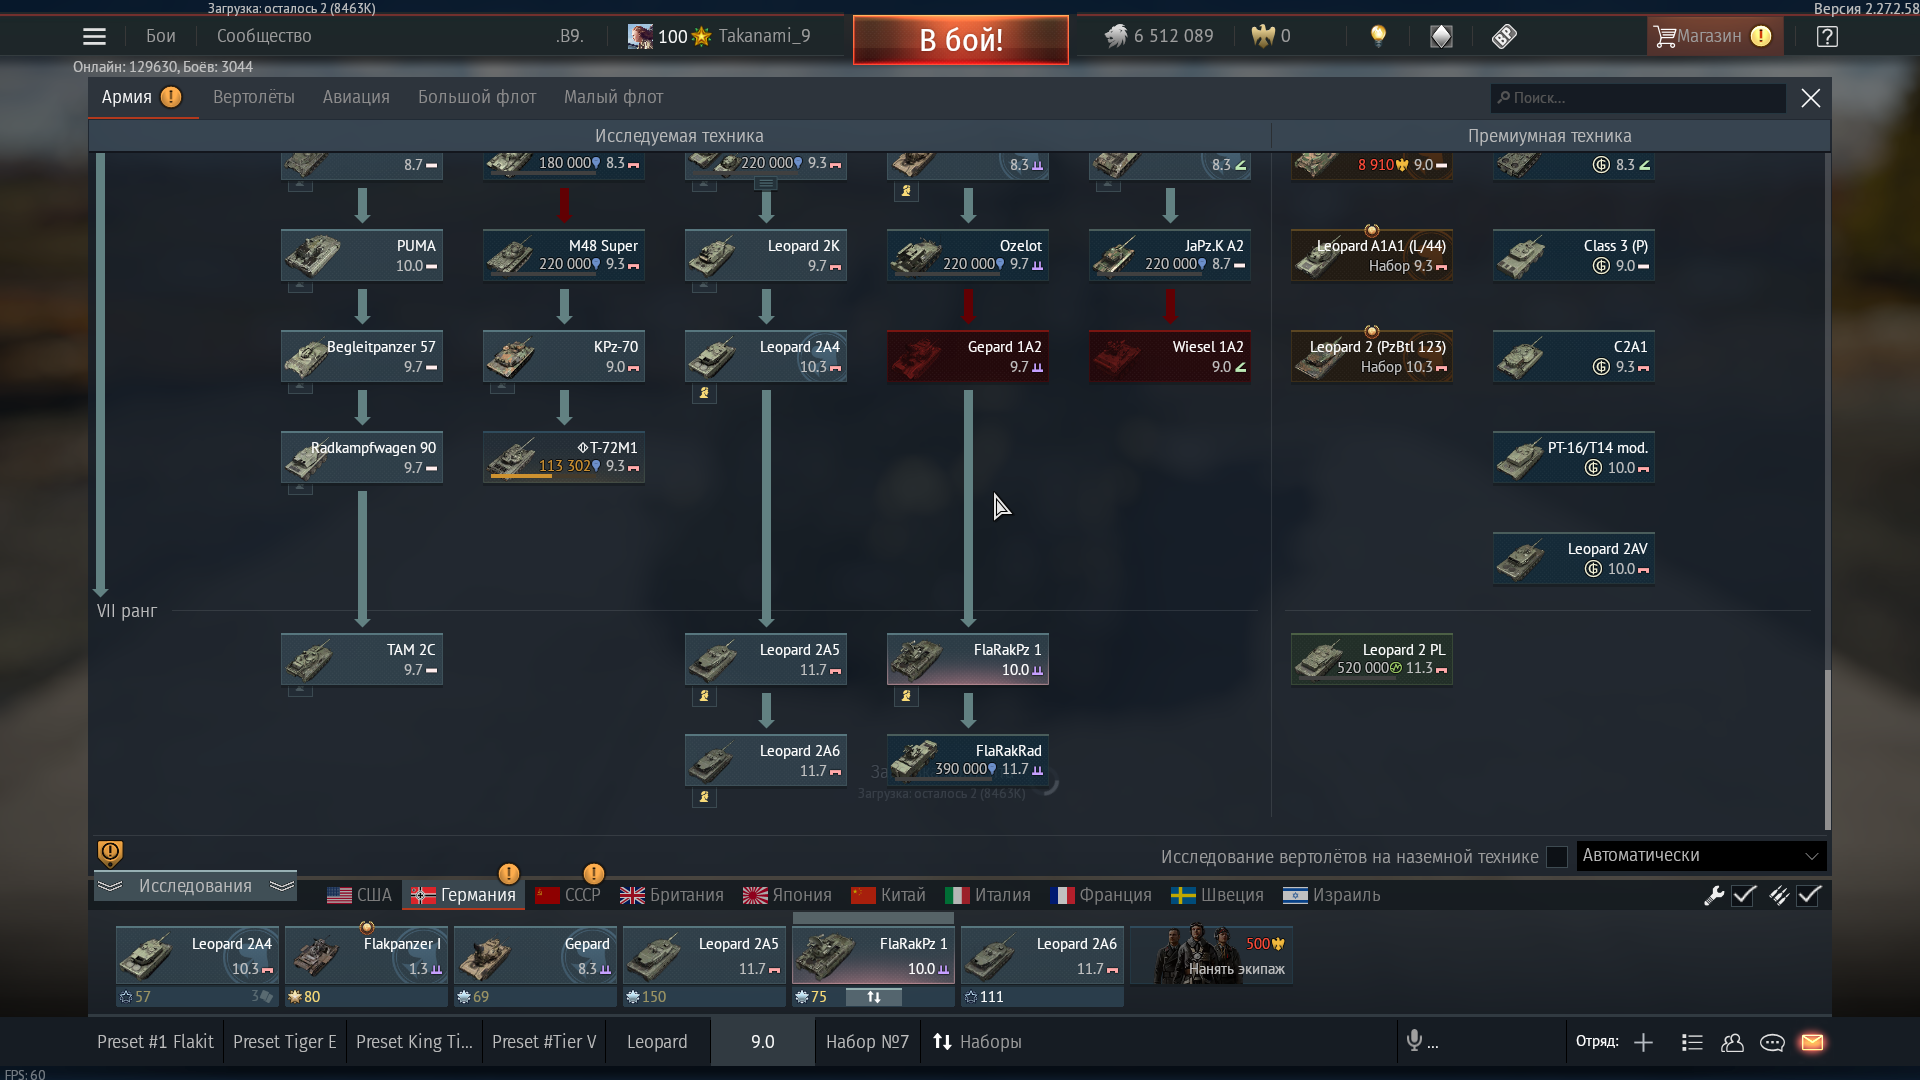This screenshot has width=1920, height=1080.
Task: Toggle helicopter research on ground vehicles checkbox
Action: [x=1557, y=857]
